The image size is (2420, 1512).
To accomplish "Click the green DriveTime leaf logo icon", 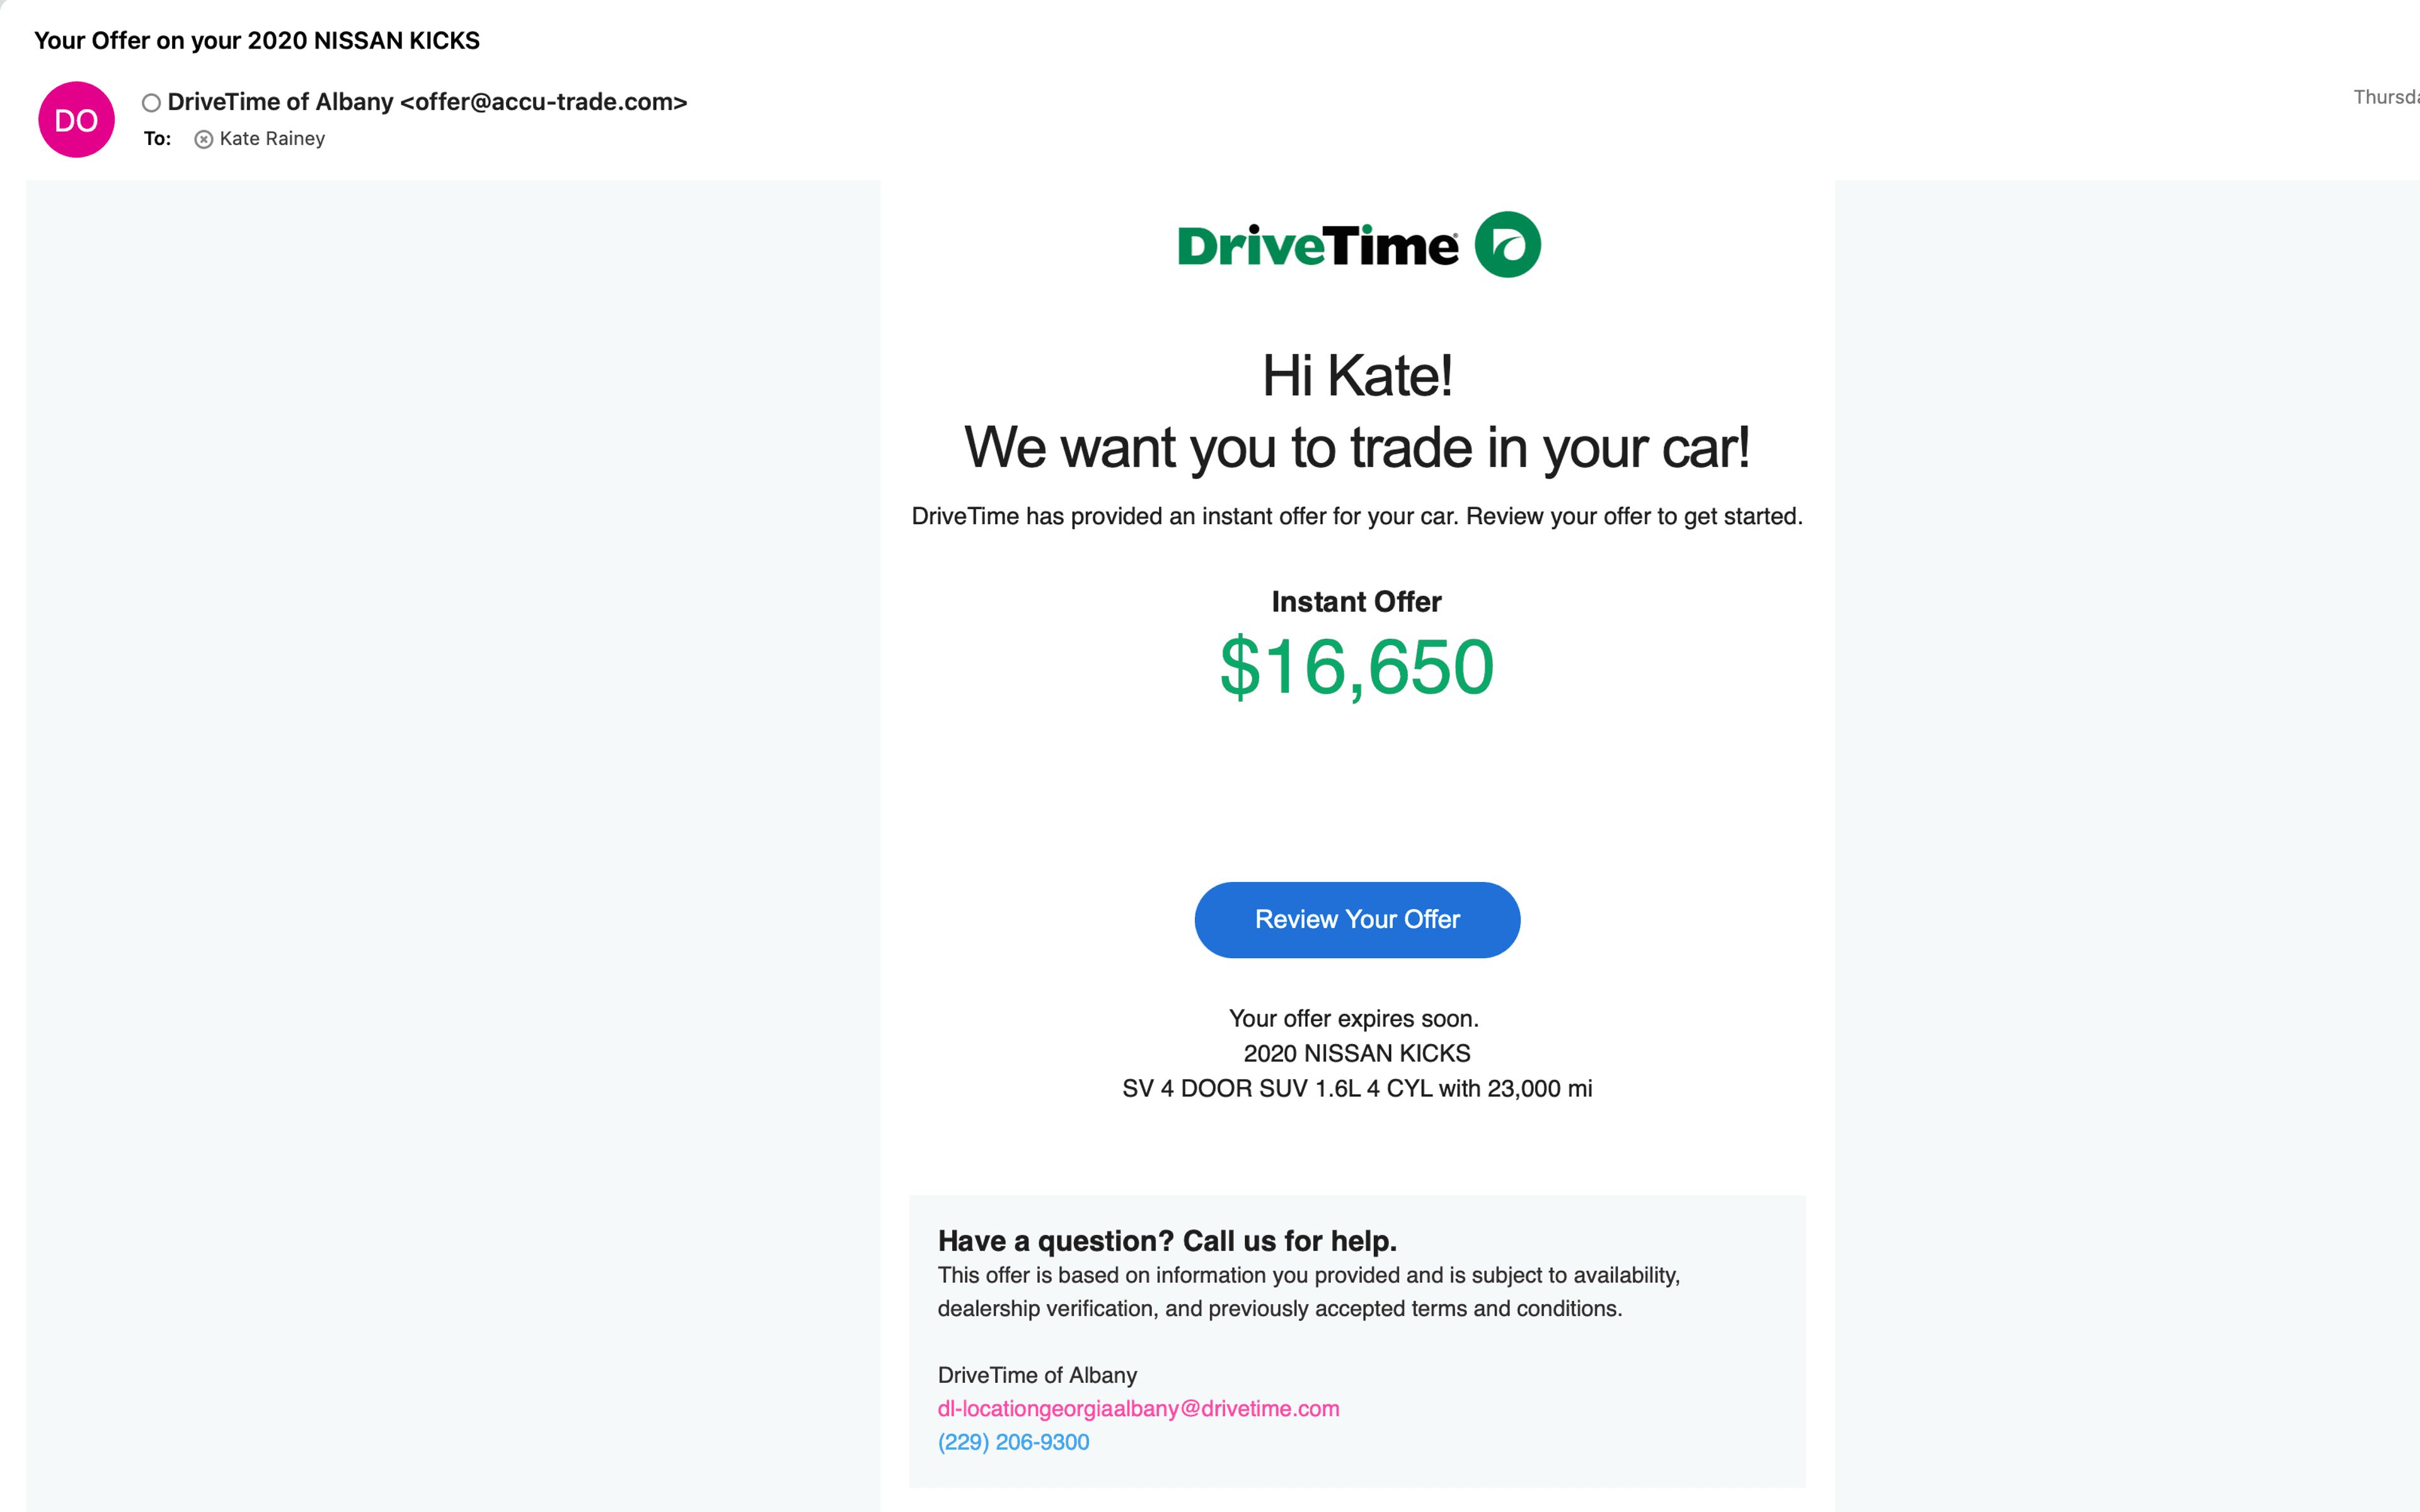I will pyautogui.click(x=1508, y=245).
